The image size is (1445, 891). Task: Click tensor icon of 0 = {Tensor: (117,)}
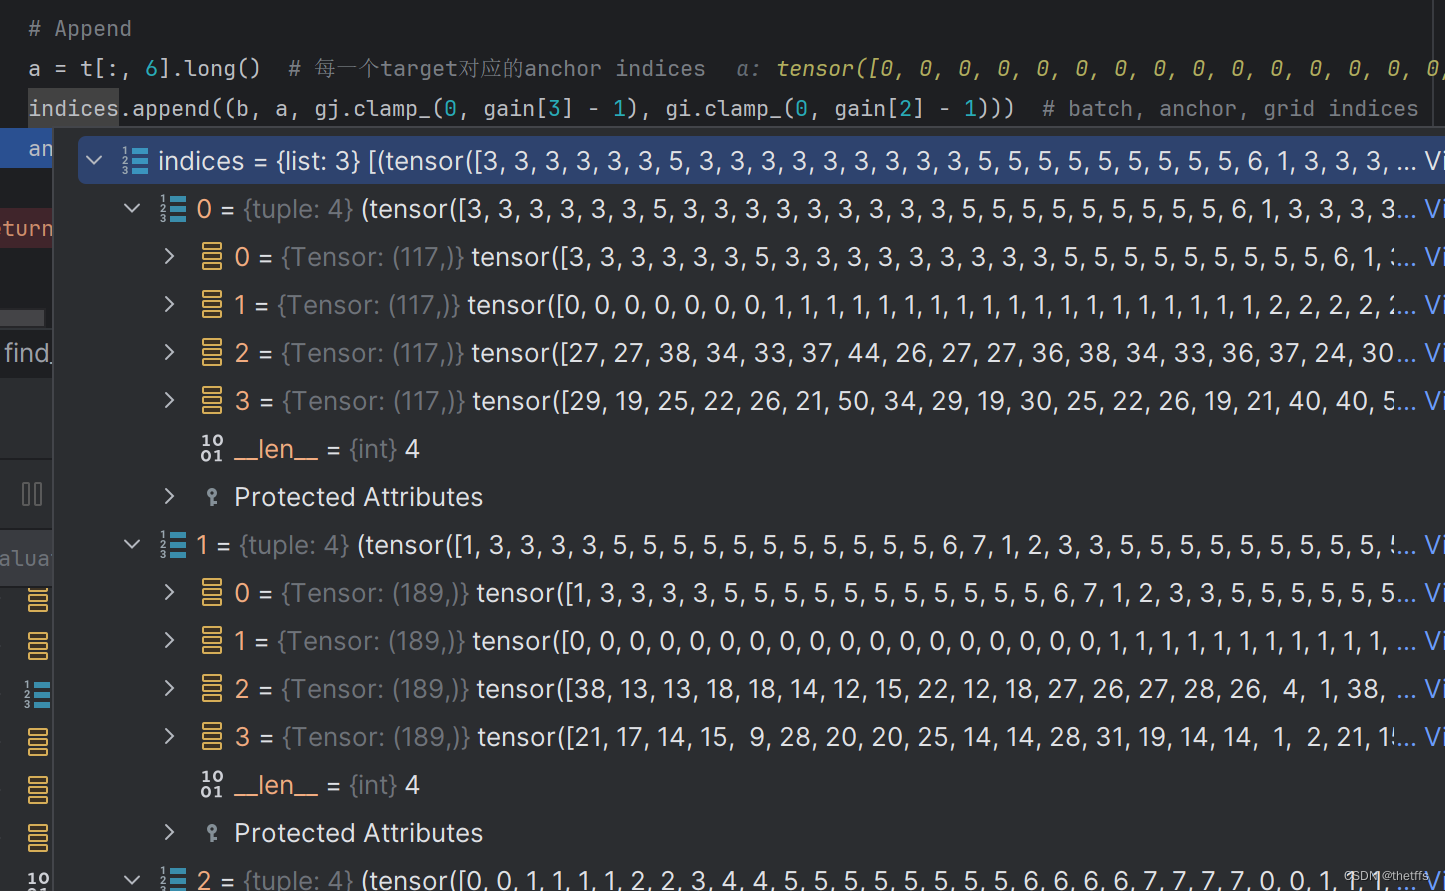coord(212,256)
